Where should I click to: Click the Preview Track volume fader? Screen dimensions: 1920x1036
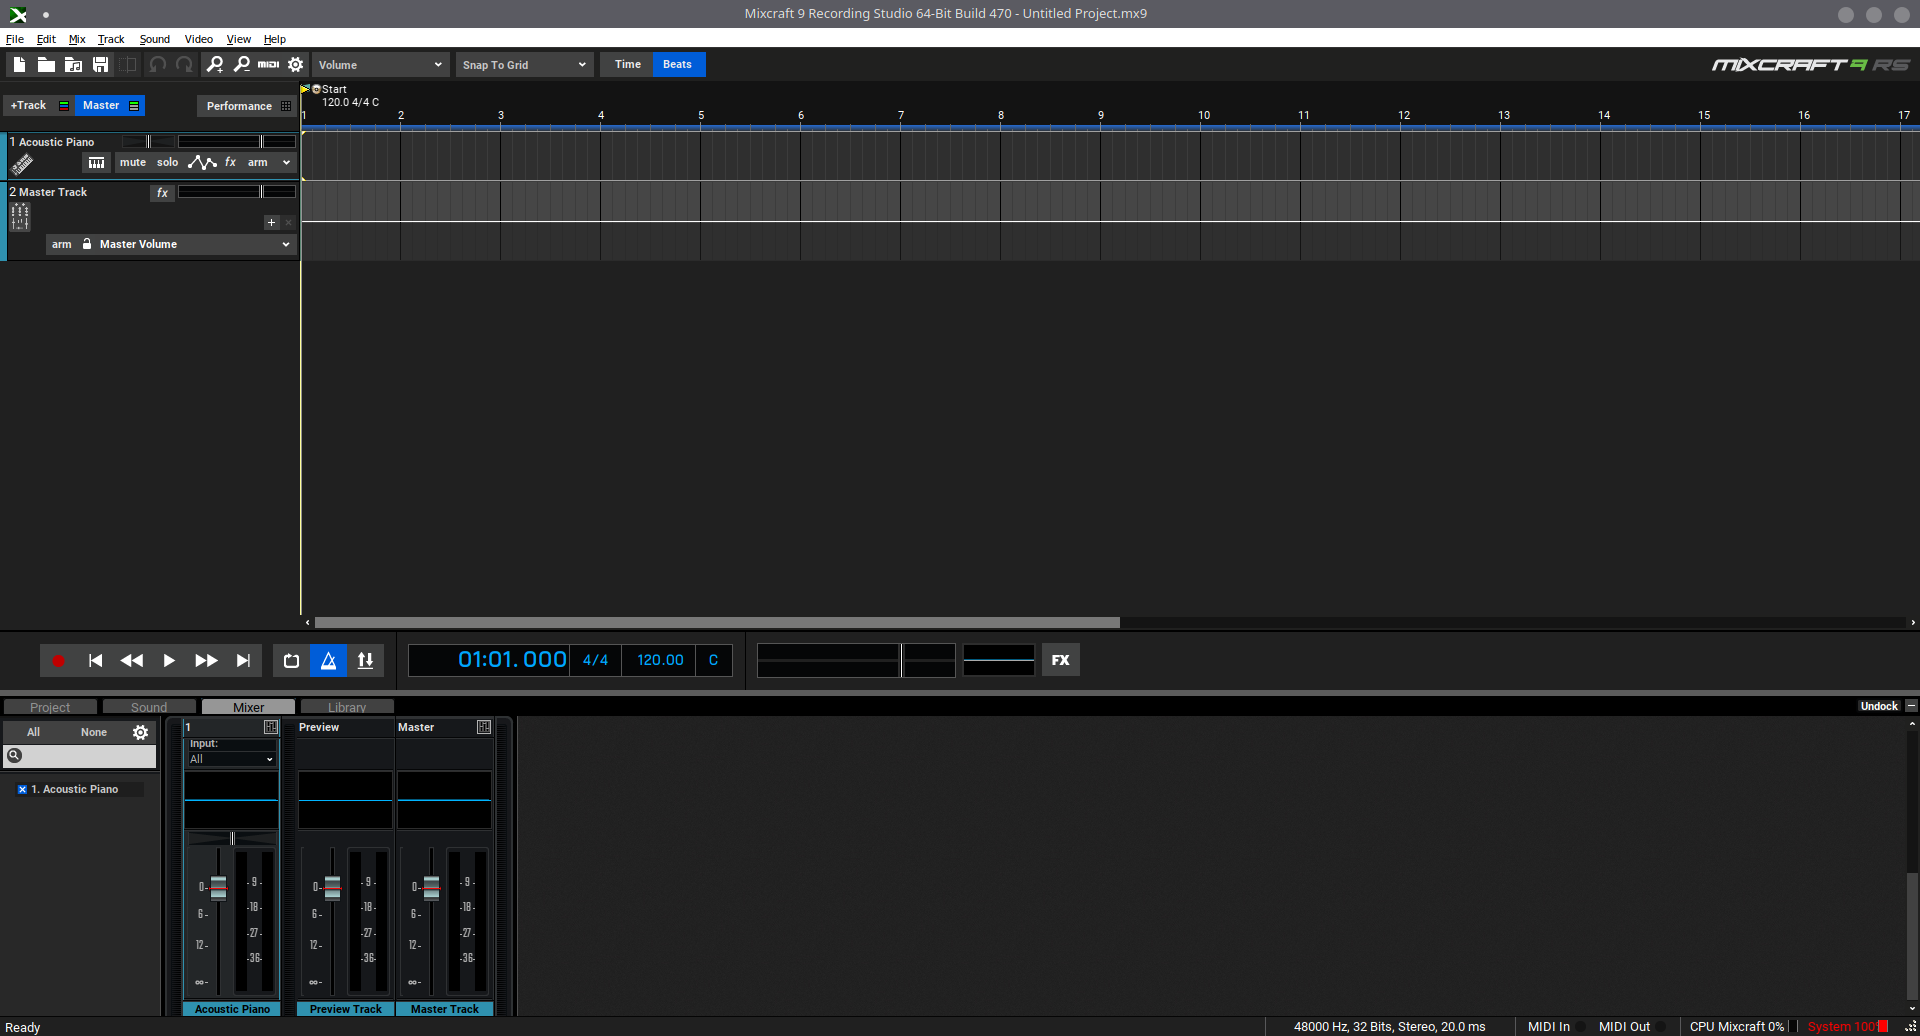(x=332, y=888)
